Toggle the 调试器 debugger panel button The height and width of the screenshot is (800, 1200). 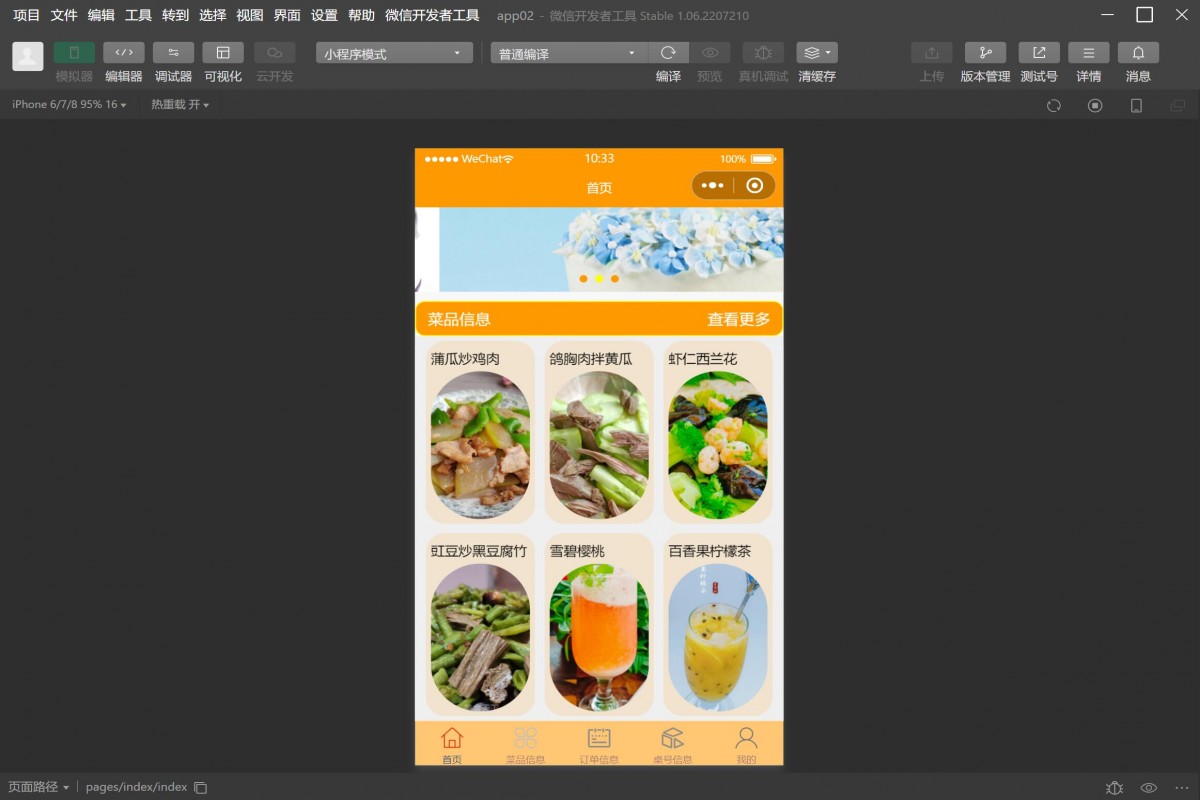[173, 53]
